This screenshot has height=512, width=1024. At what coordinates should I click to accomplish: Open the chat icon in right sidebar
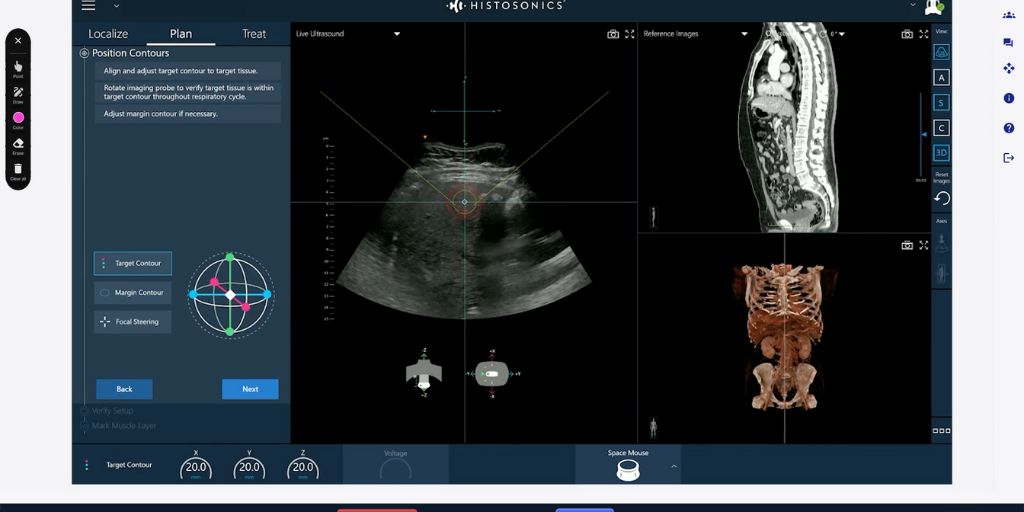(x=1008, y=42)
